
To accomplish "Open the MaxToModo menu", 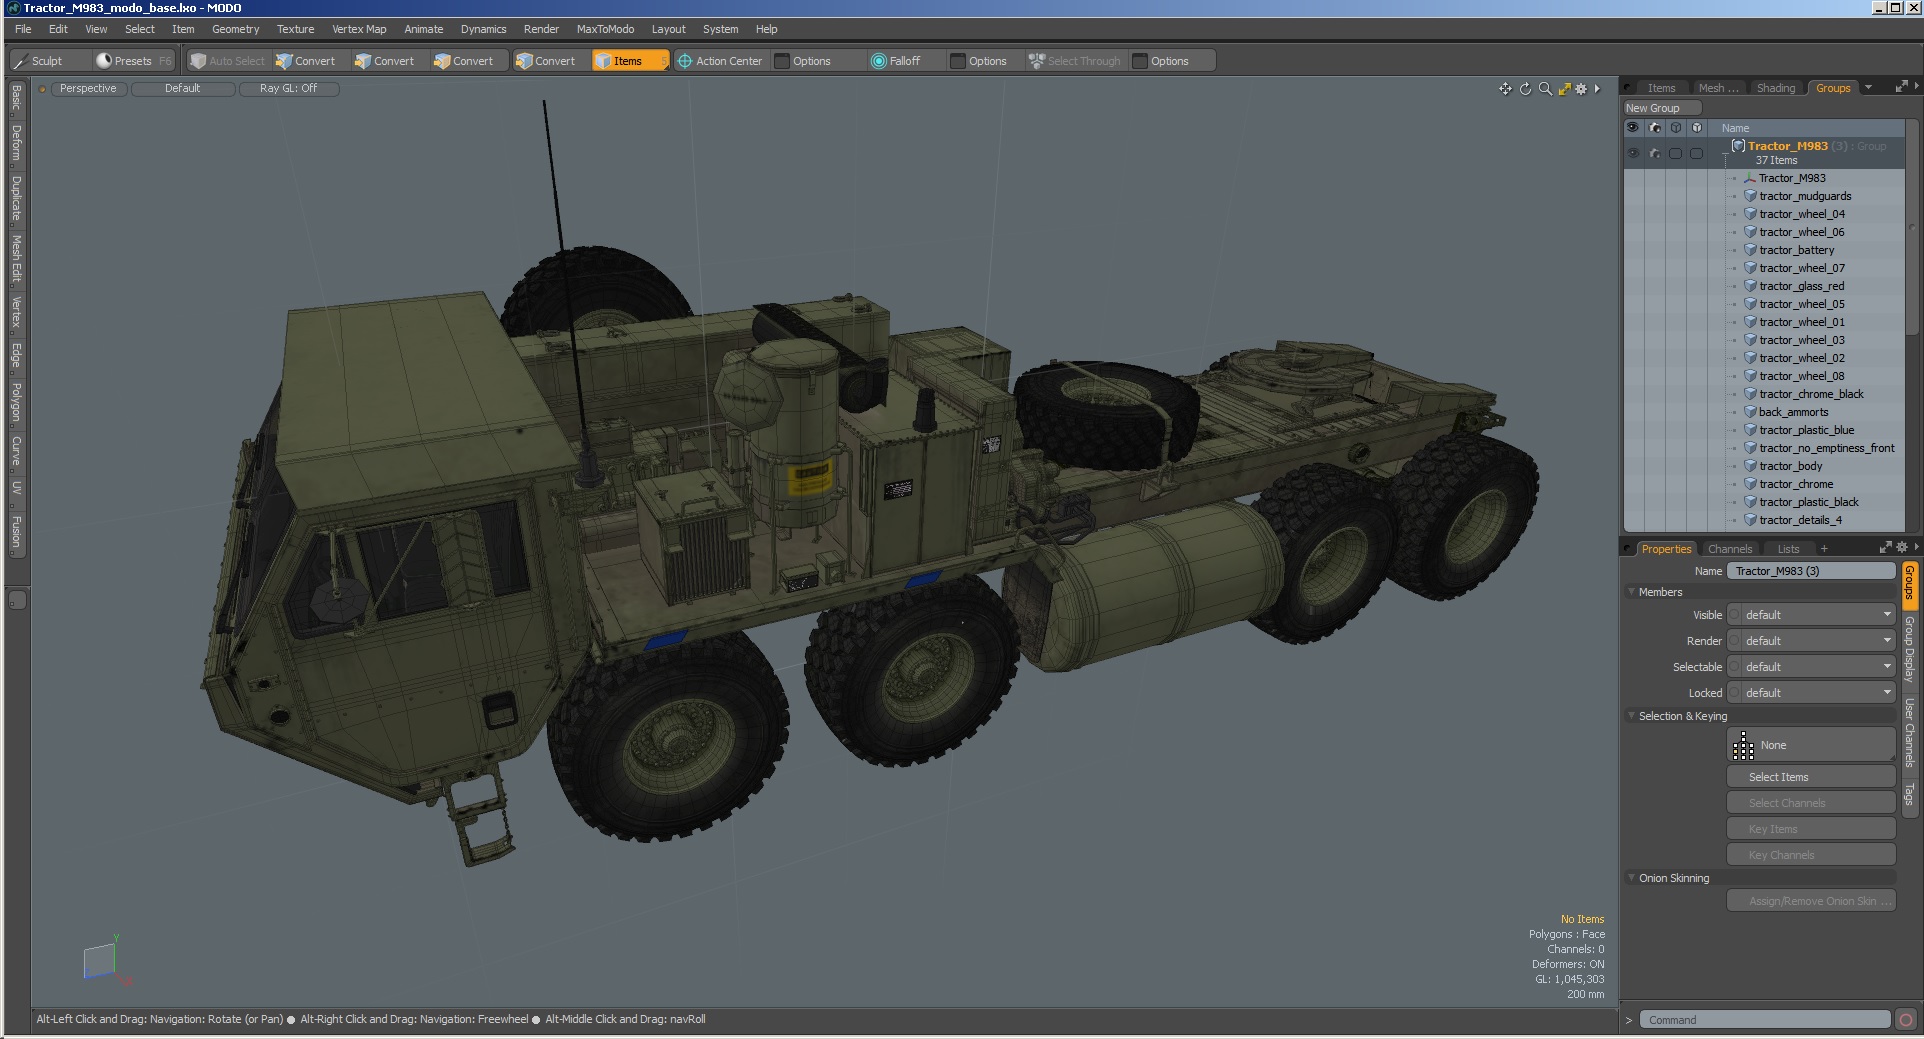I will [x=605, y=29].
